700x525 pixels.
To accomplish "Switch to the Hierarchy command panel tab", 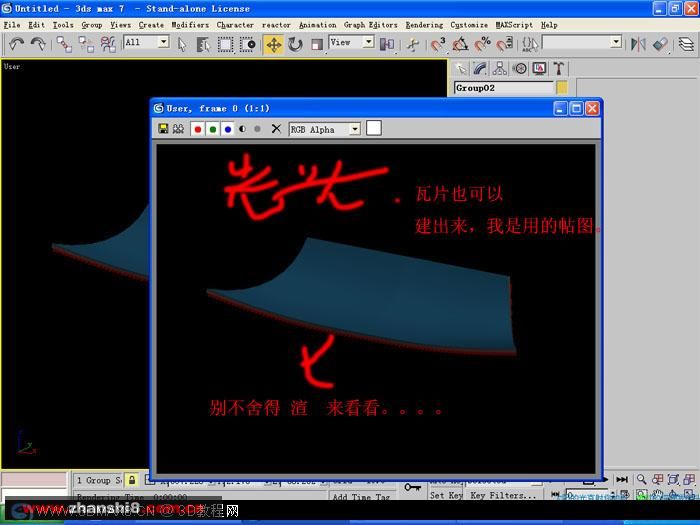I will 500,68.
